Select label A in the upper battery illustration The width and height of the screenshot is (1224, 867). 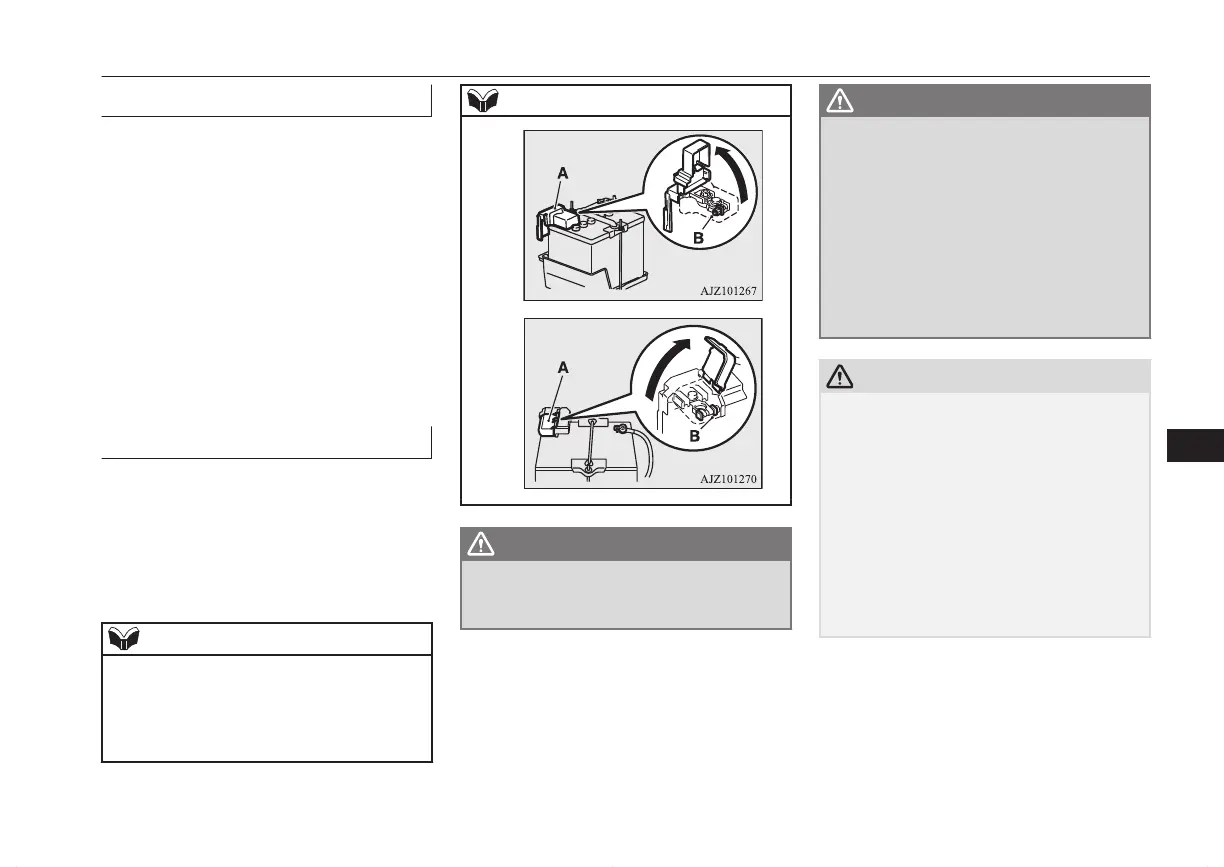point(562,172)
